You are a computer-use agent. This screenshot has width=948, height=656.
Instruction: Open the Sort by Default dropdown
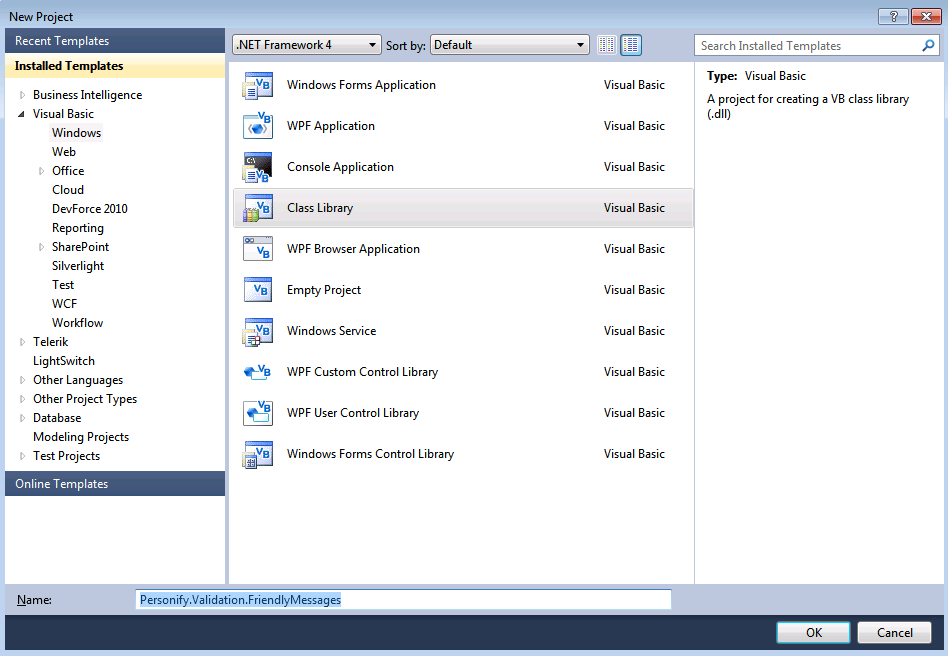(x=510, y=45)
